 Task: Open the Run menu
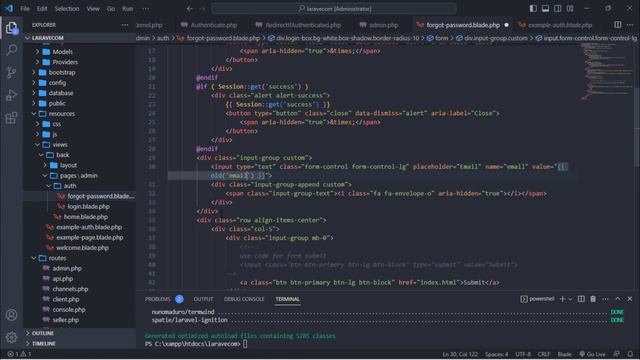(x=127, y=9)
